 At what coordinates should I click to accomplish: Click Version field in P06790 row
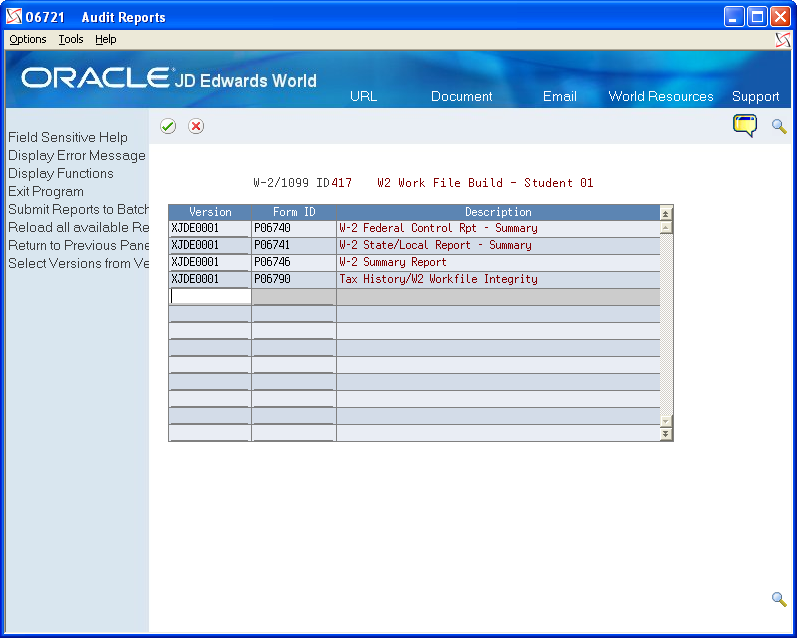click(210, 279)
